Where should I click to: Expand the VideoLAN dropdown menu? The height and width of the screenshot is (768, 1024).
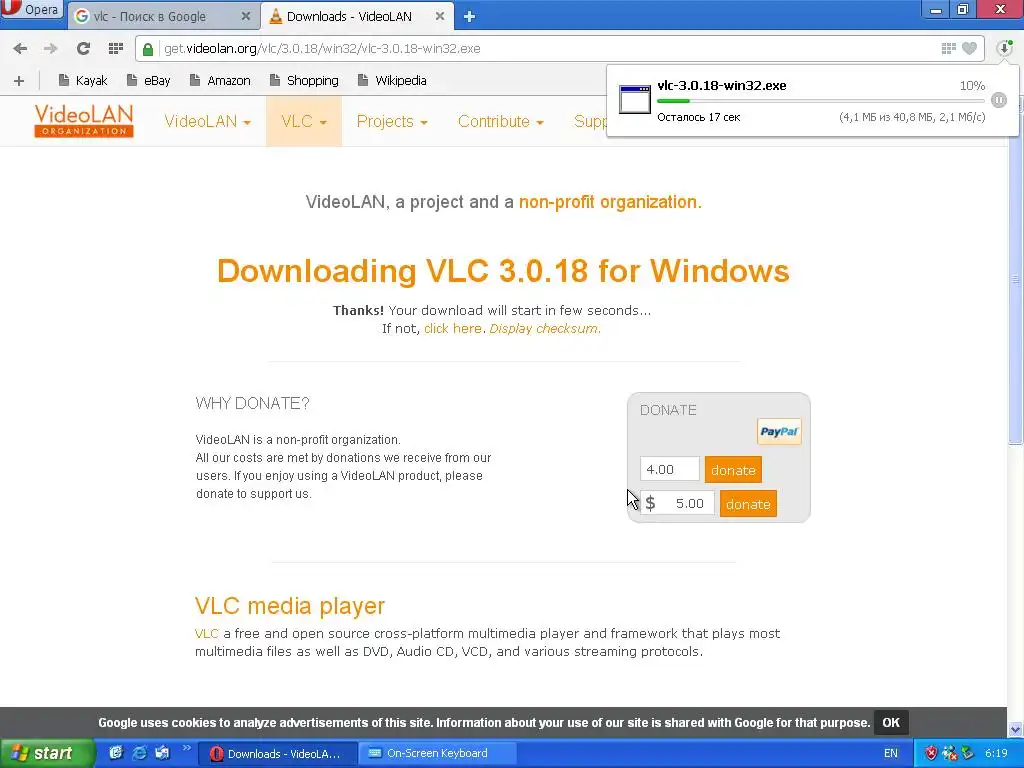[208, 121]
